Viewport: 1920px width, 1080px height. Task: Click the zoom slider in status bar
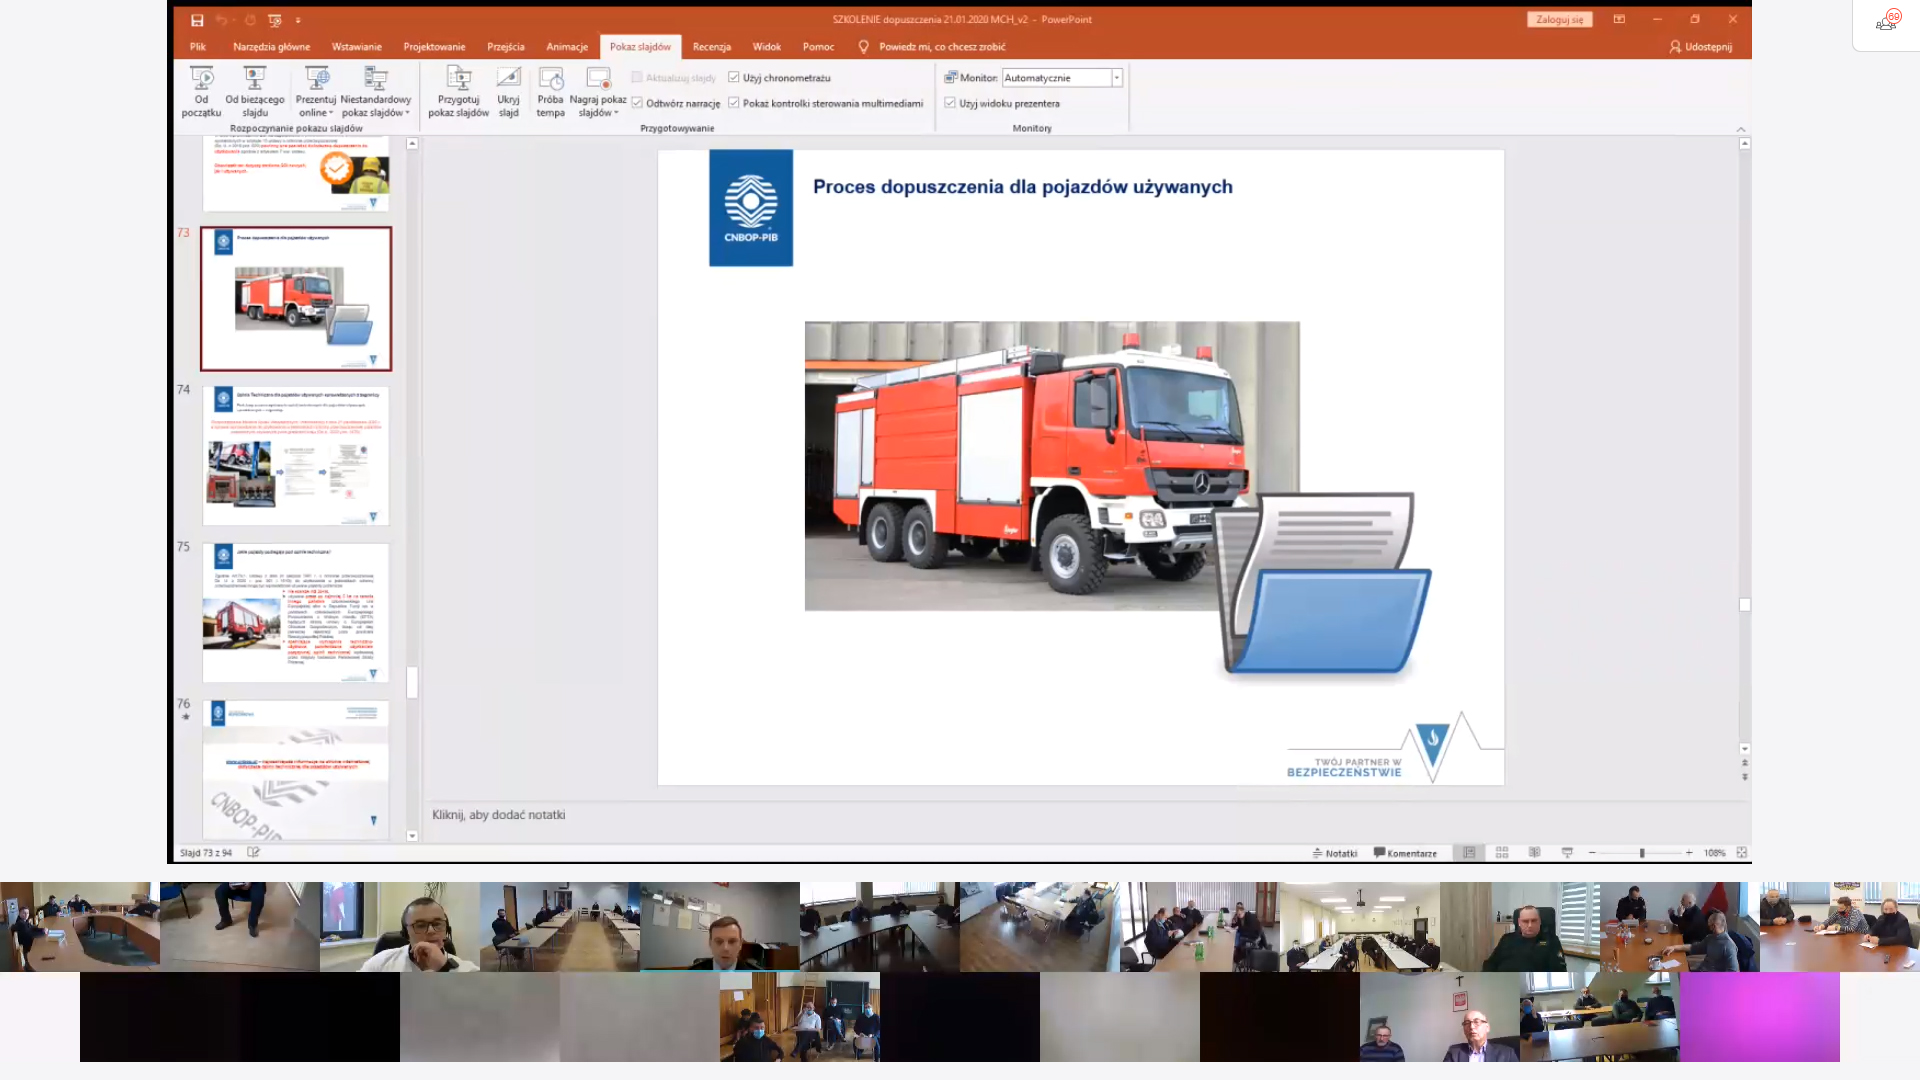coord(1642,853)
